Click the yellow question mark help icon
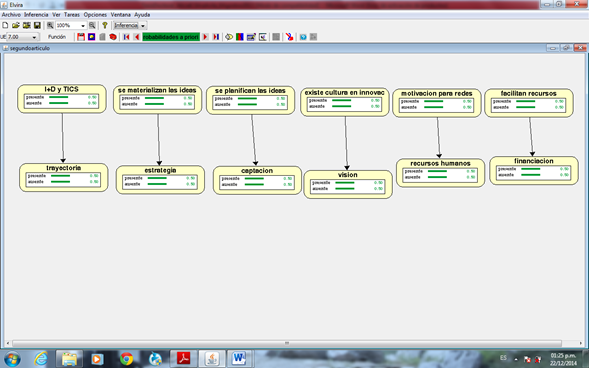The width and height of the screenshot is (589, 368). (x=105, y=25)
